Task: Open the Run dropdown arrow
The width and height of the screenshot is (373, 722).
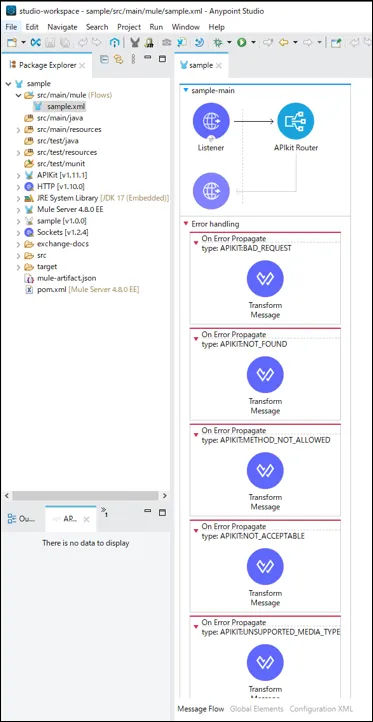Action: click(x=253, y=42)
